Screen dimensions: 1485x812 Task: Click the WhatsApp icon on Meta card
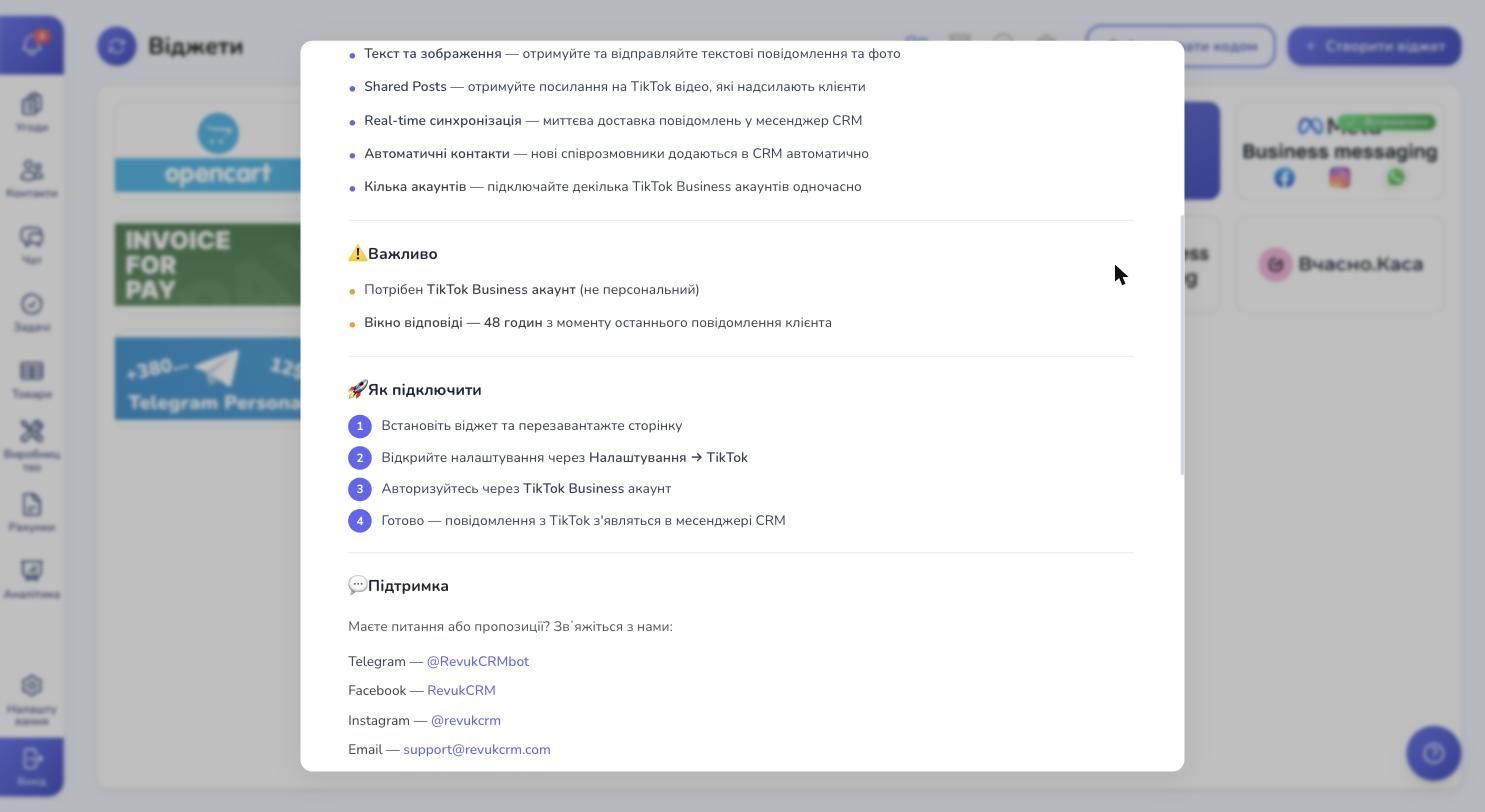pyautogui.click(x=1396, y=178)
